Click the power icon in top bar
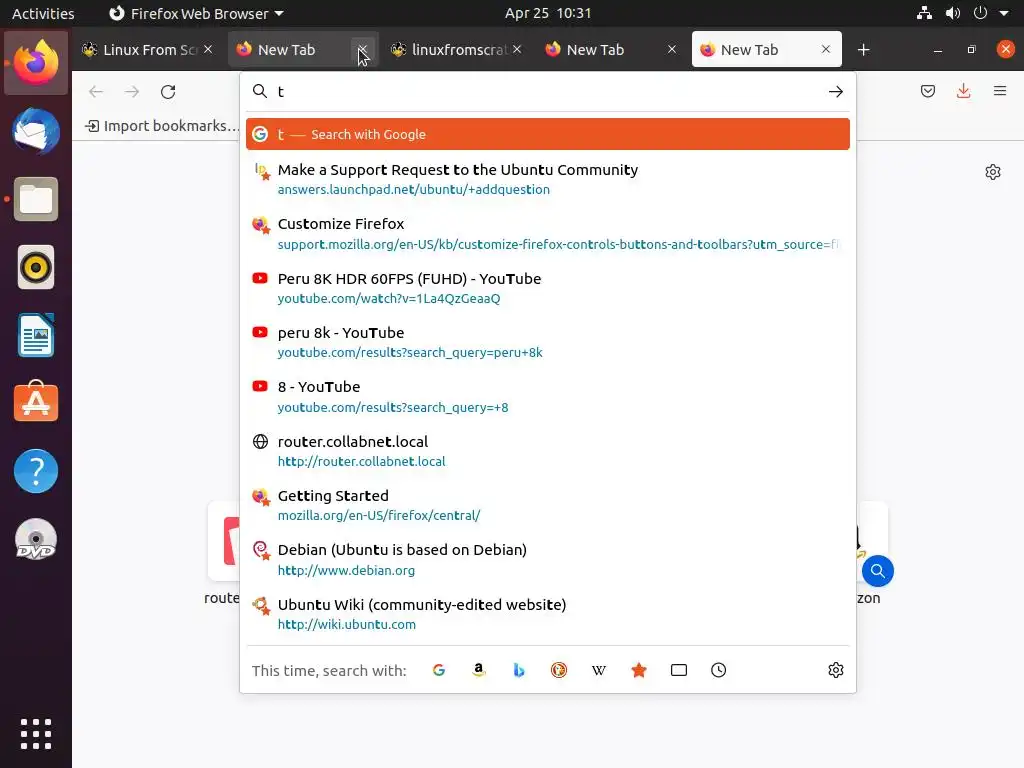The height and width of the screenshot is (768, 1024). coord(980,13)
